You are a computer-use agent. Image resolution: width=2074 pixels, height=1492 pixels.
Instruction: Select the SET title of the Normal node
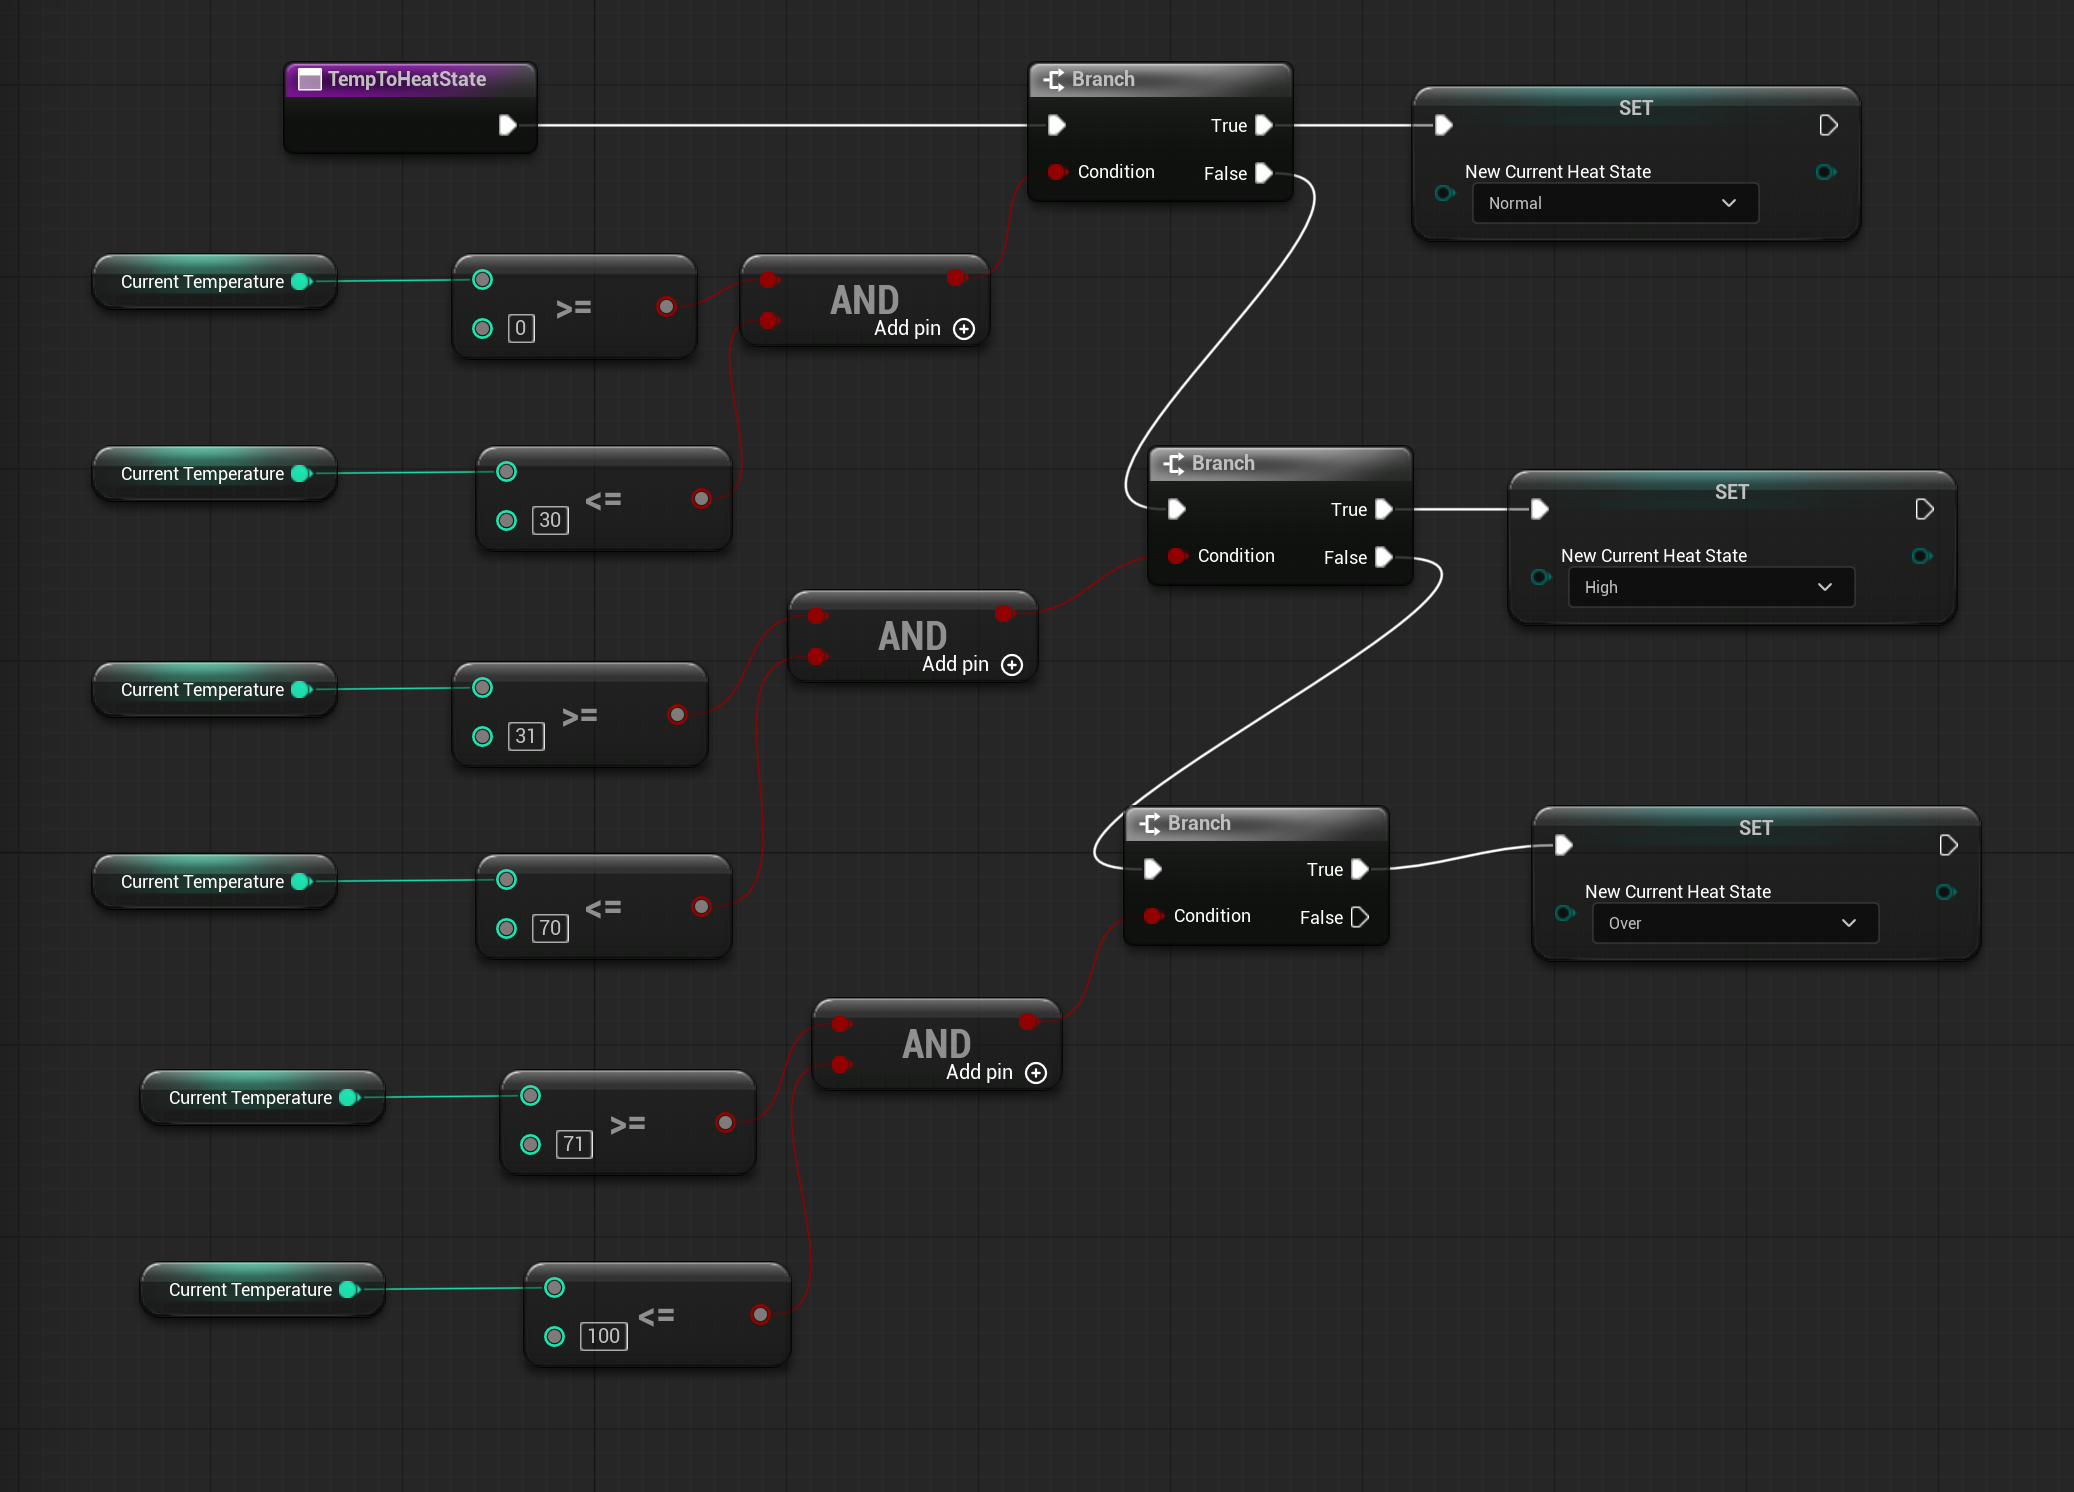click(x=1636, y=108)
